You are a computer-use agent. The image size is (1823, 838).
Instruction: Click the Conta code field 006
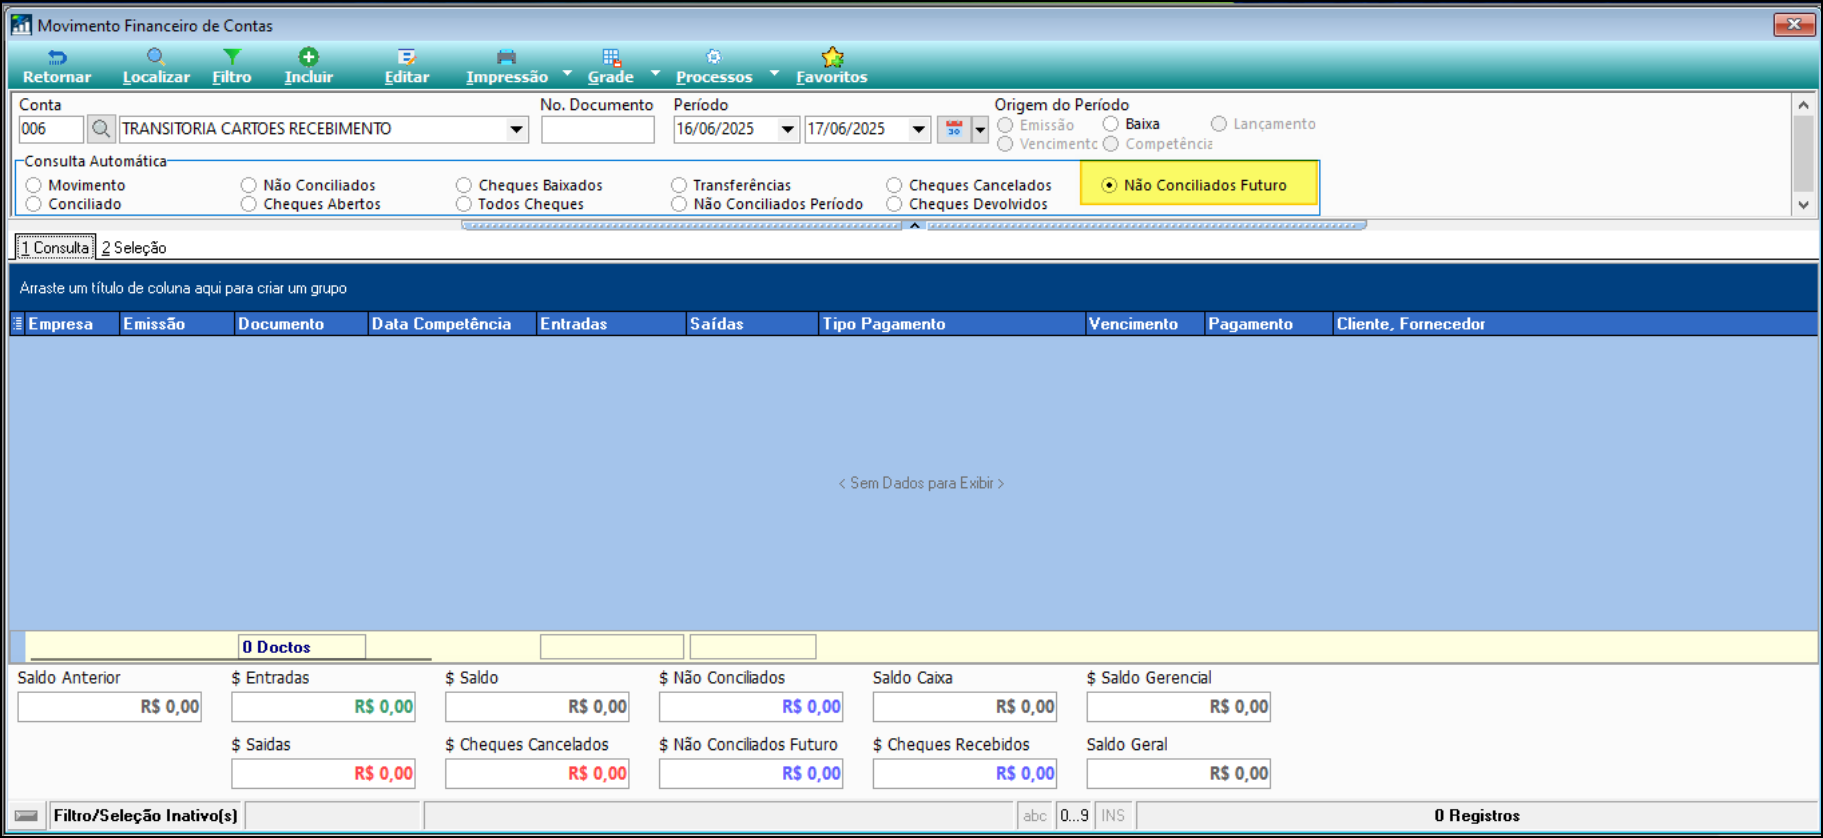pyautogui.click(x=51, y=129)
